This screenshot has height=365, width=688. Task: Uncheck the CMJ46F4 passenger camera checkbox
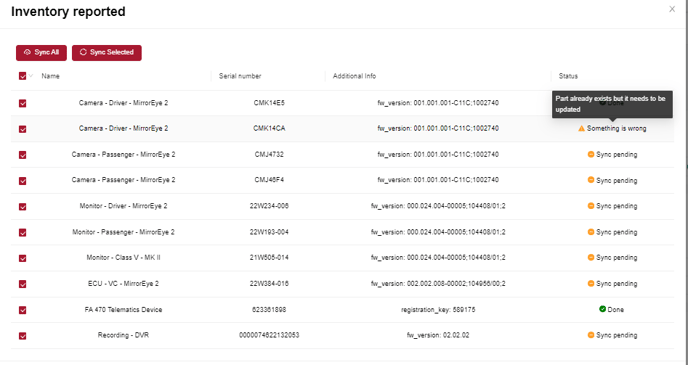coord(22,181)
